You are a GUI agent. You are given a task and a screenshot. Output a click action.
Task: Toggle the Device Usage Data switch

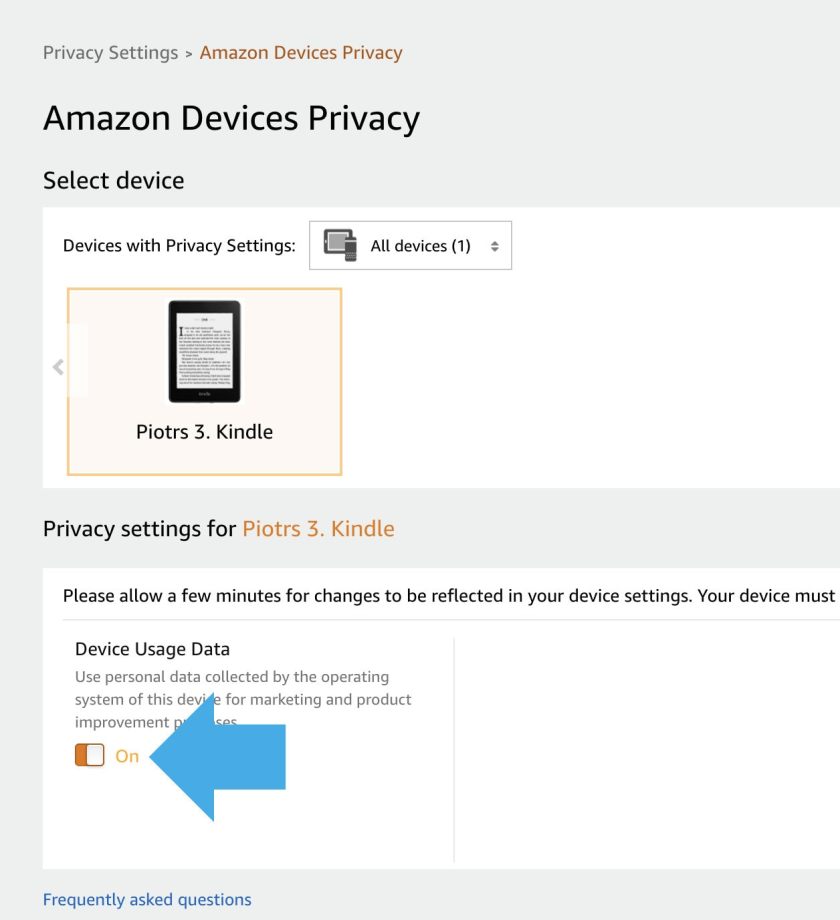pyautogui.click(x=89, y=756)
